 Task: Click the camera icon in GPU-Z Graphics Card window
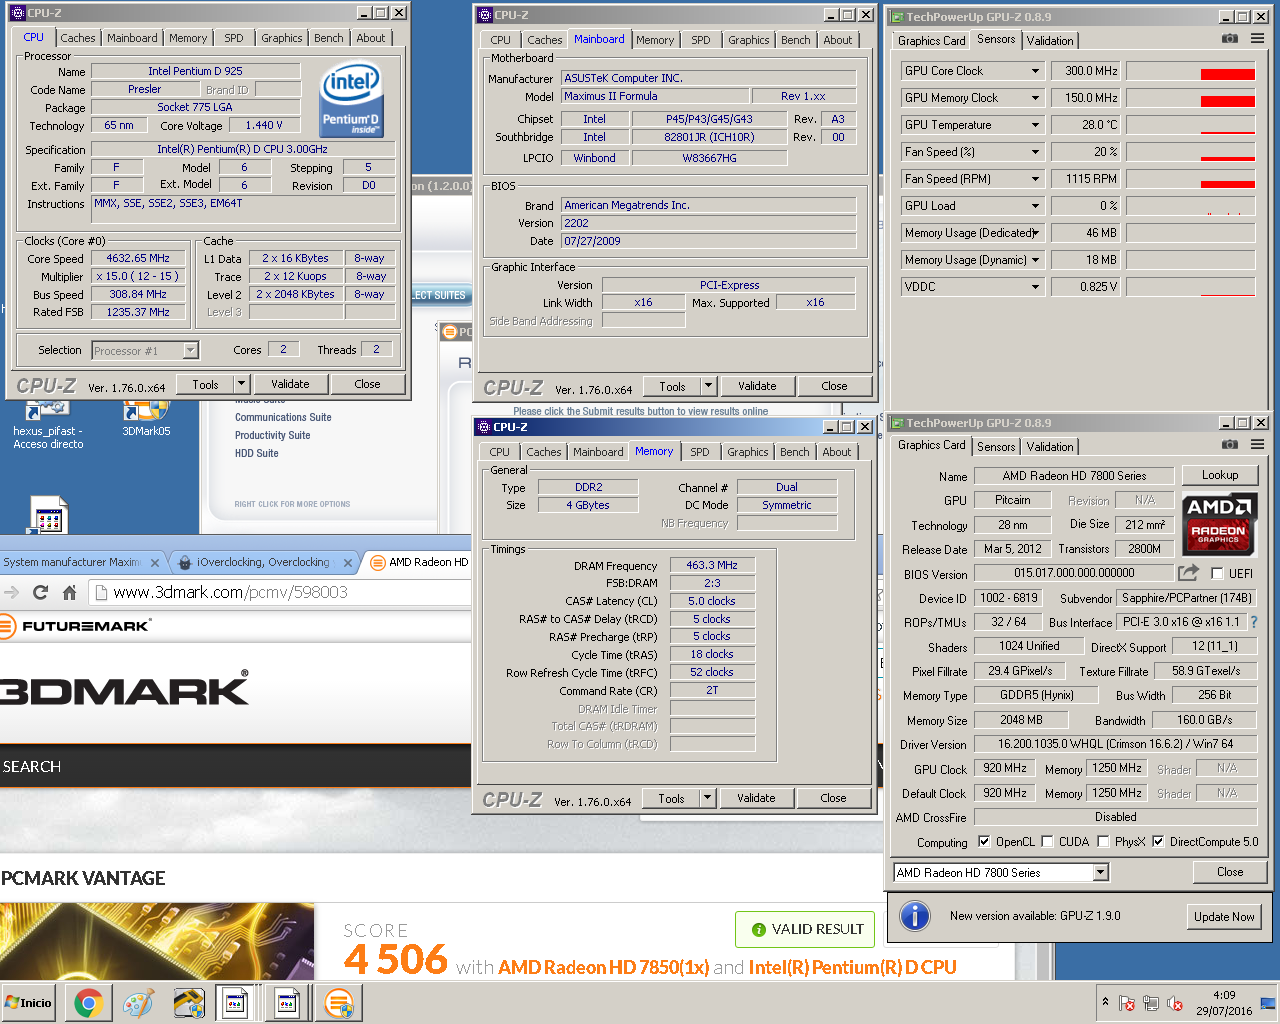(1230, 445)
